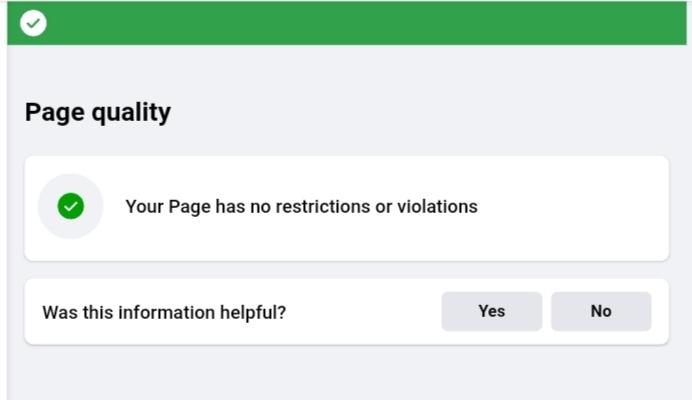Screen dimensions: 692x400
Task: Click the white checkmark icon in green banner
Action: 33,23
